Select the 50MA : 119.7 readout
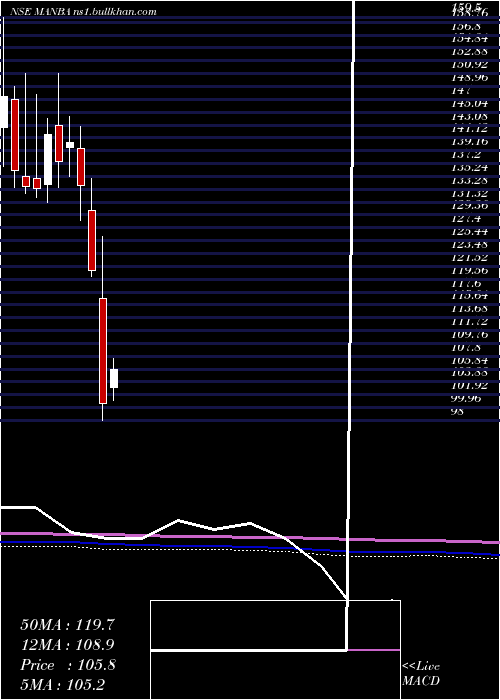500x700 pixels. (68, 625)
